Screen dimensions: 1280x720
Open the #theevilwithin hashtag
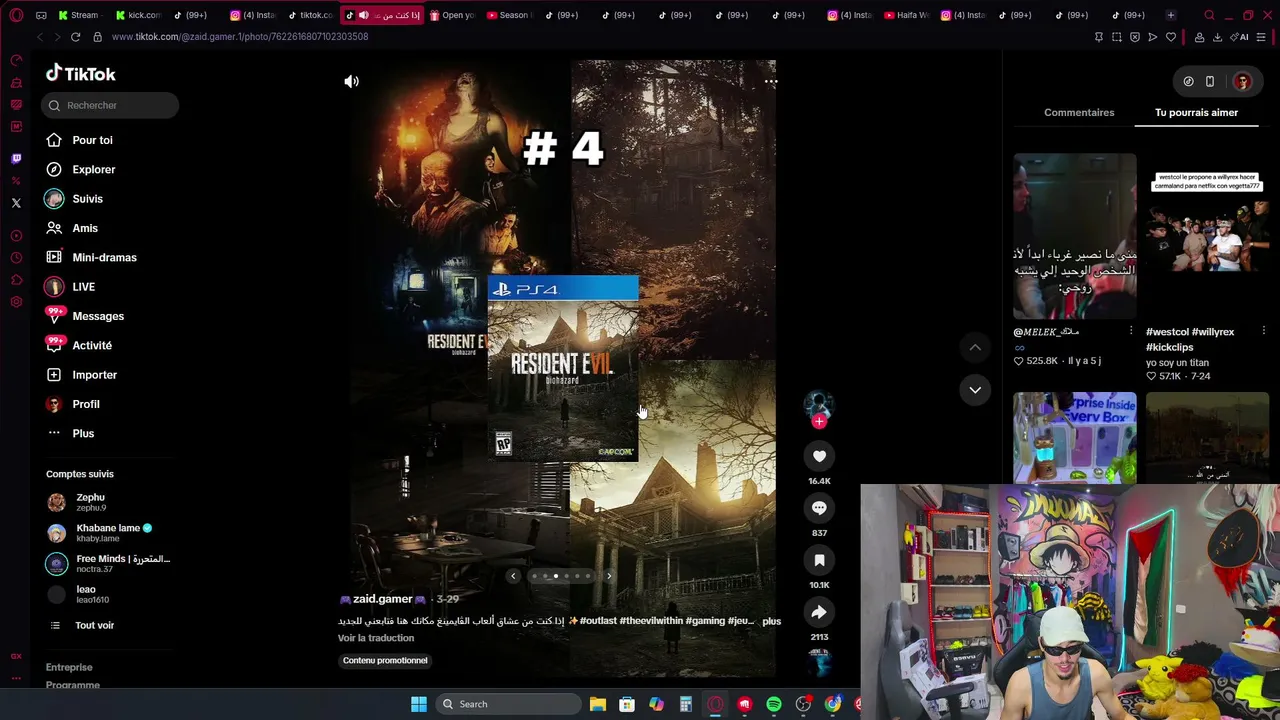point(652,621)
